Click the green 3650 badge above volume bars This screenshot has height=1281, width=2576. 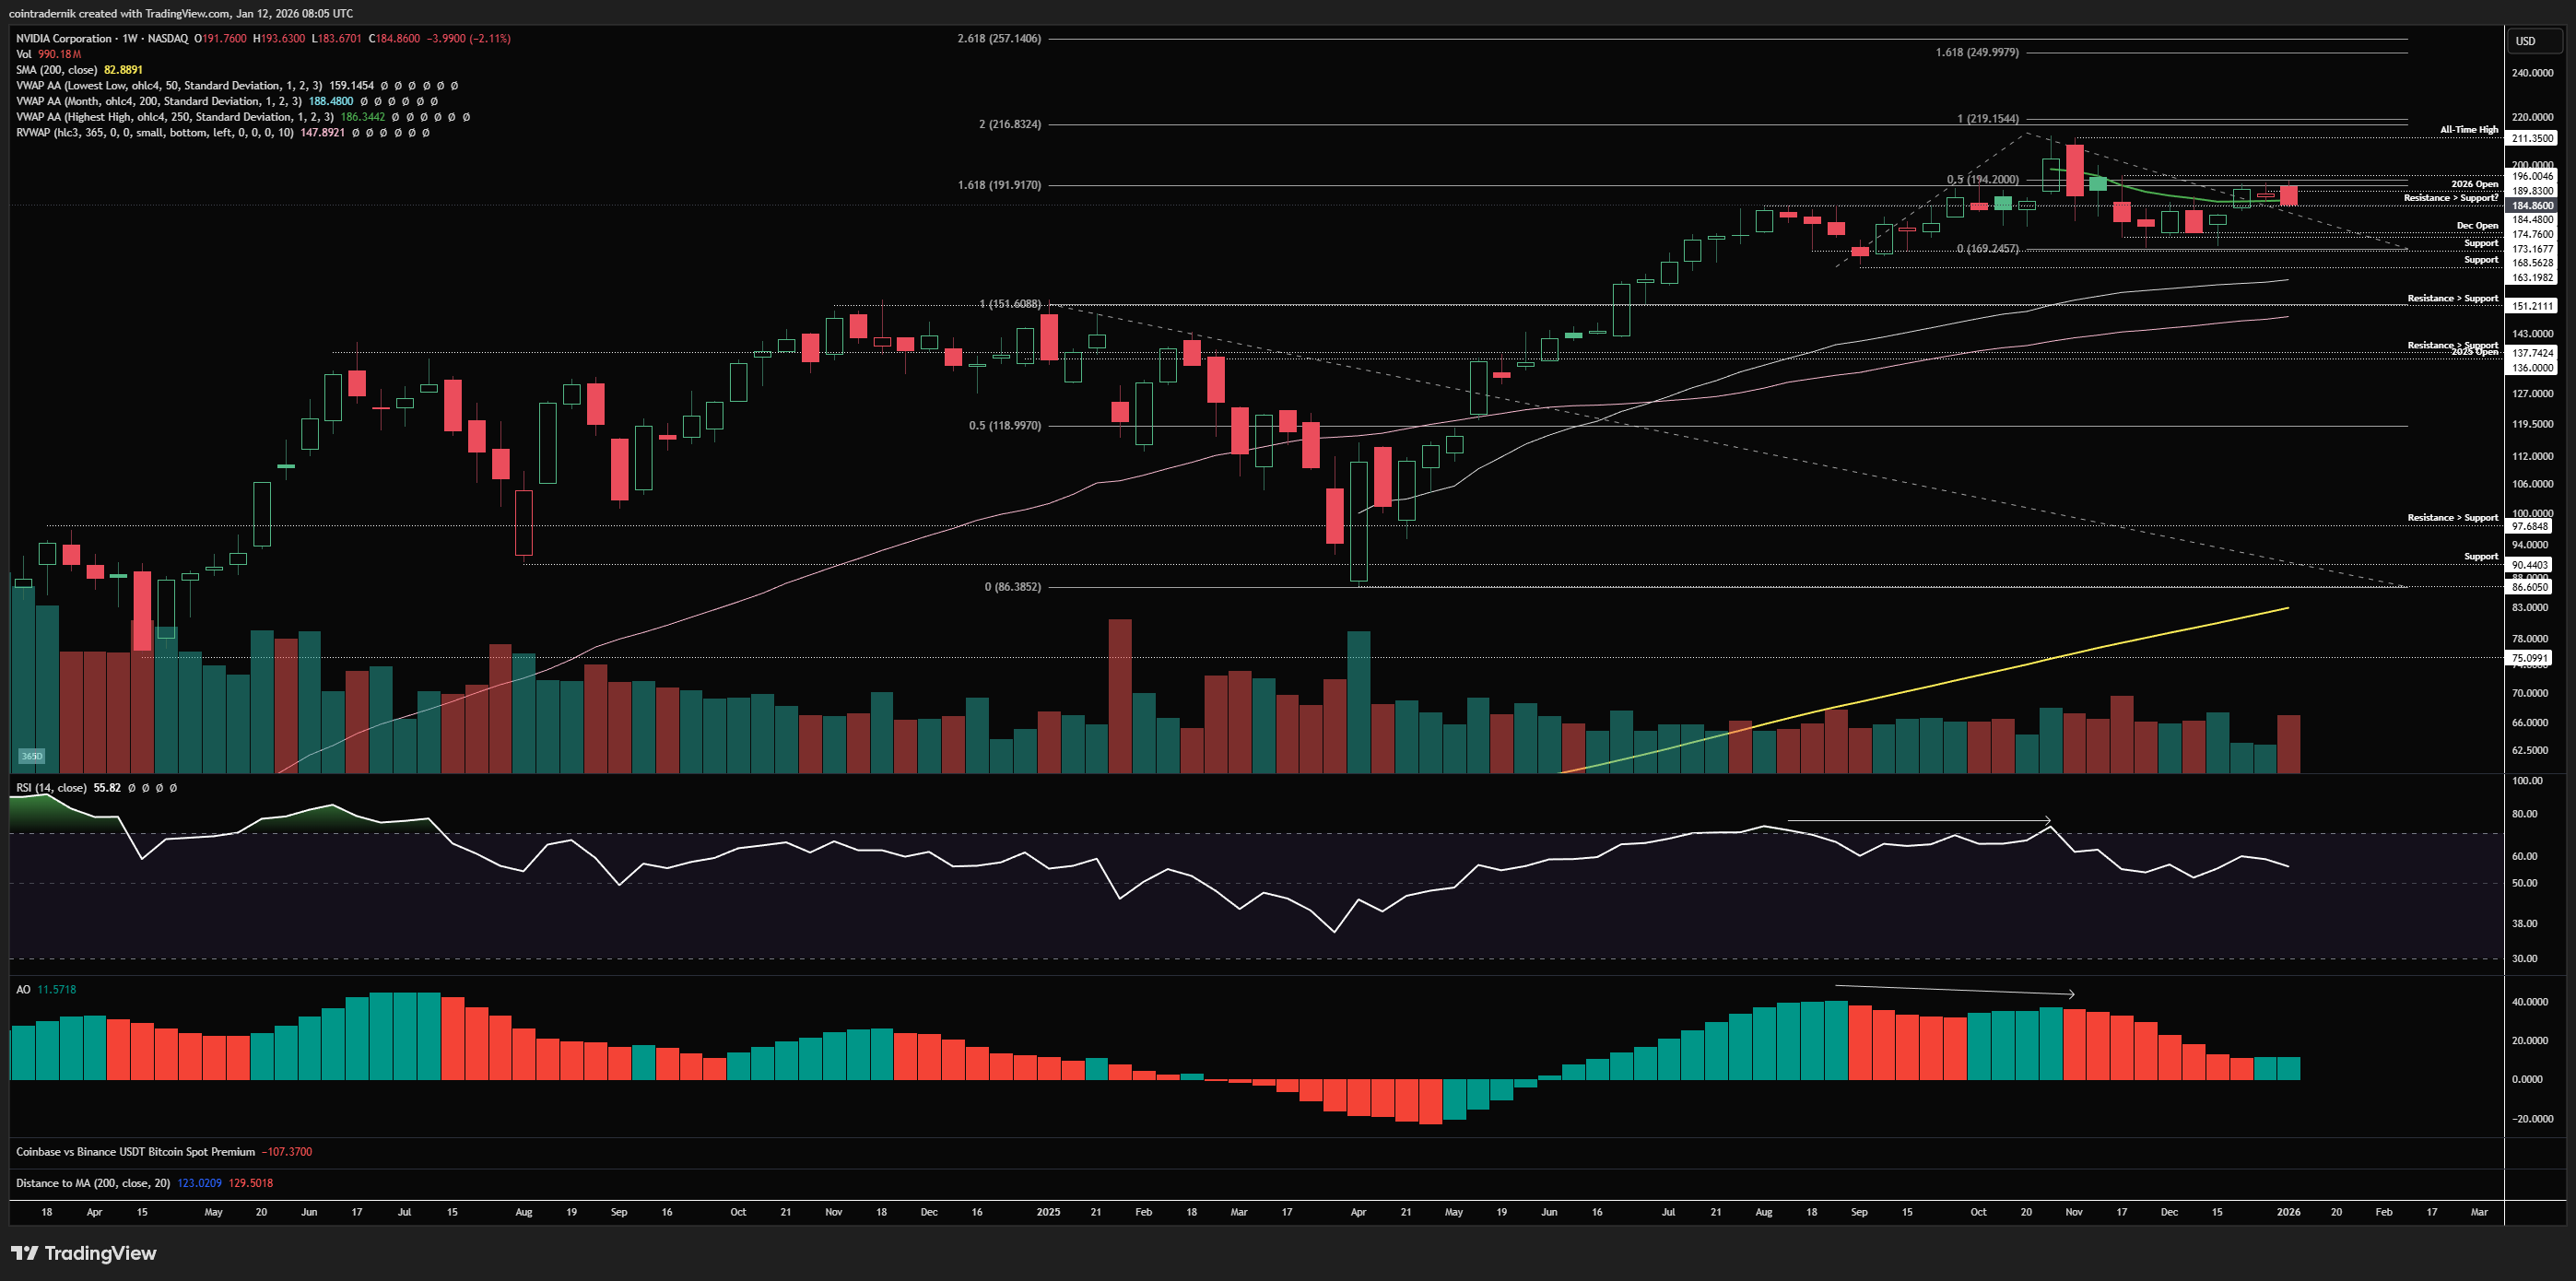(x=32, y=756)
